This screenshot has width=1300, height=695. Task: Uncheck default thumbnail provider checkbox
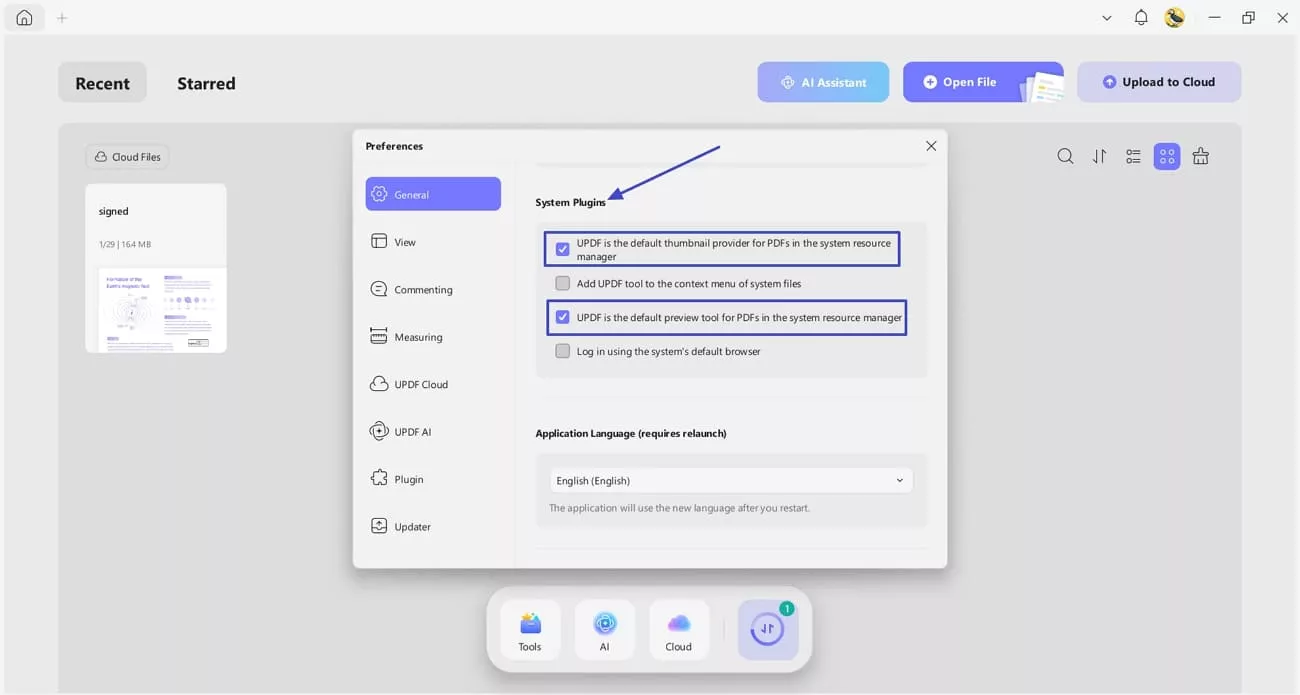[x=563, y=249]
